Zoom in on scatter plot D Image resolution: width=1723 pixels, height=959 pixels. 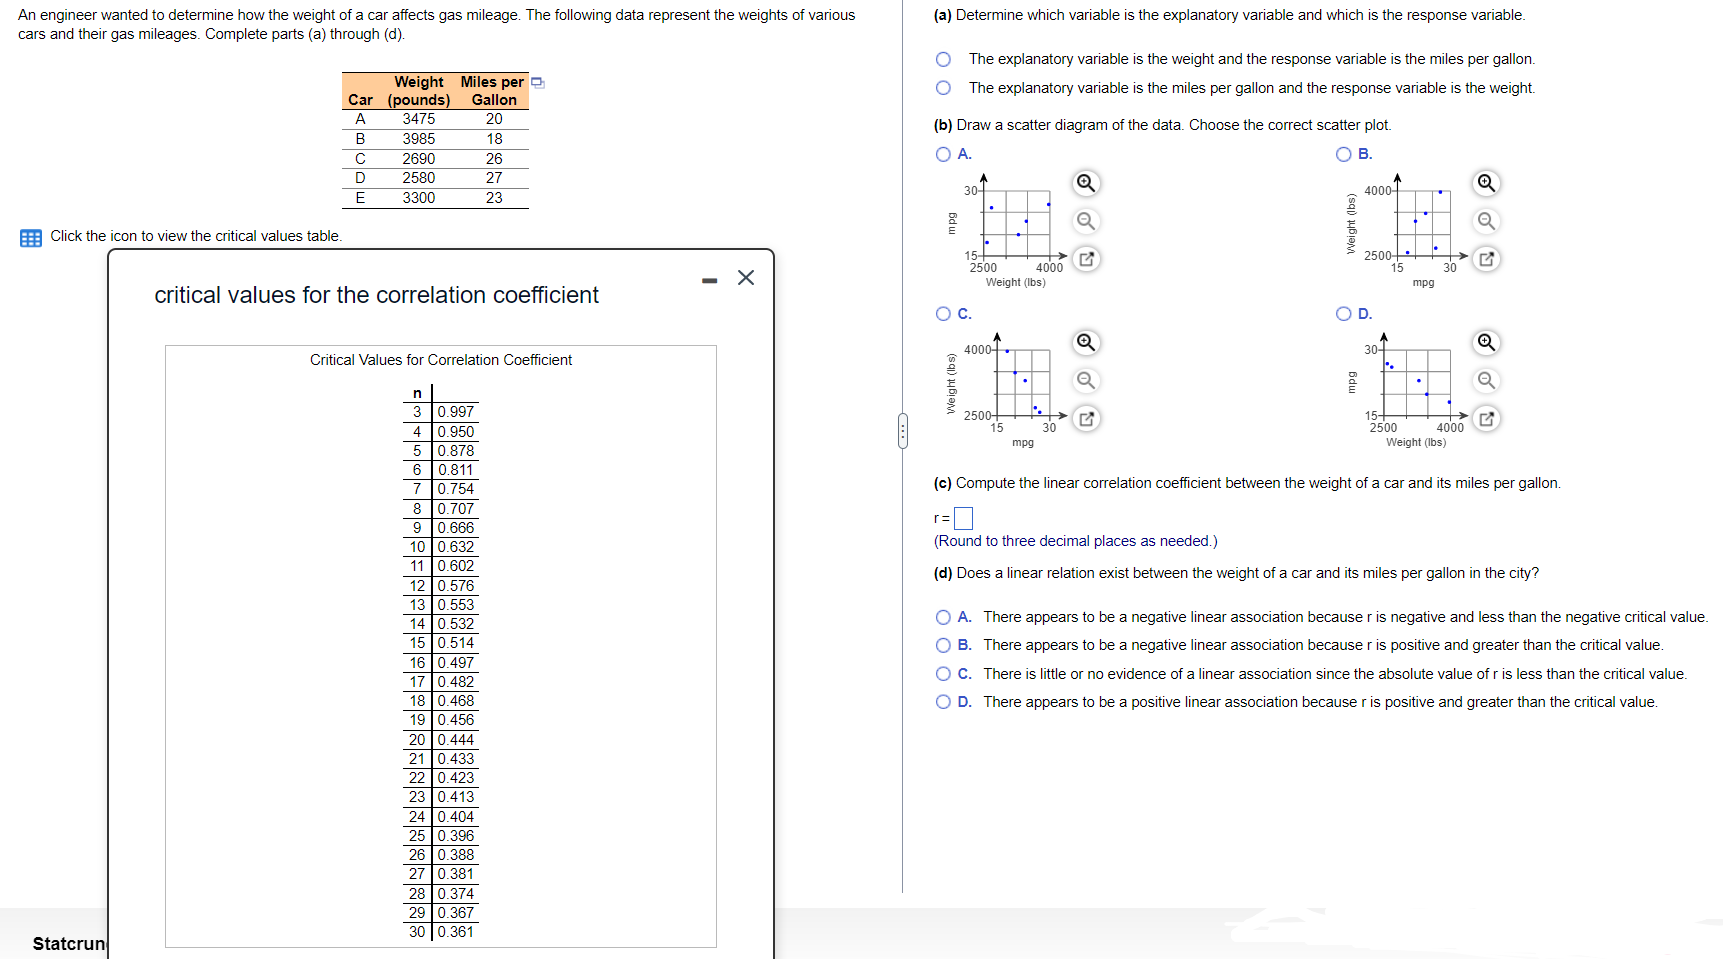pos(1486,343)
